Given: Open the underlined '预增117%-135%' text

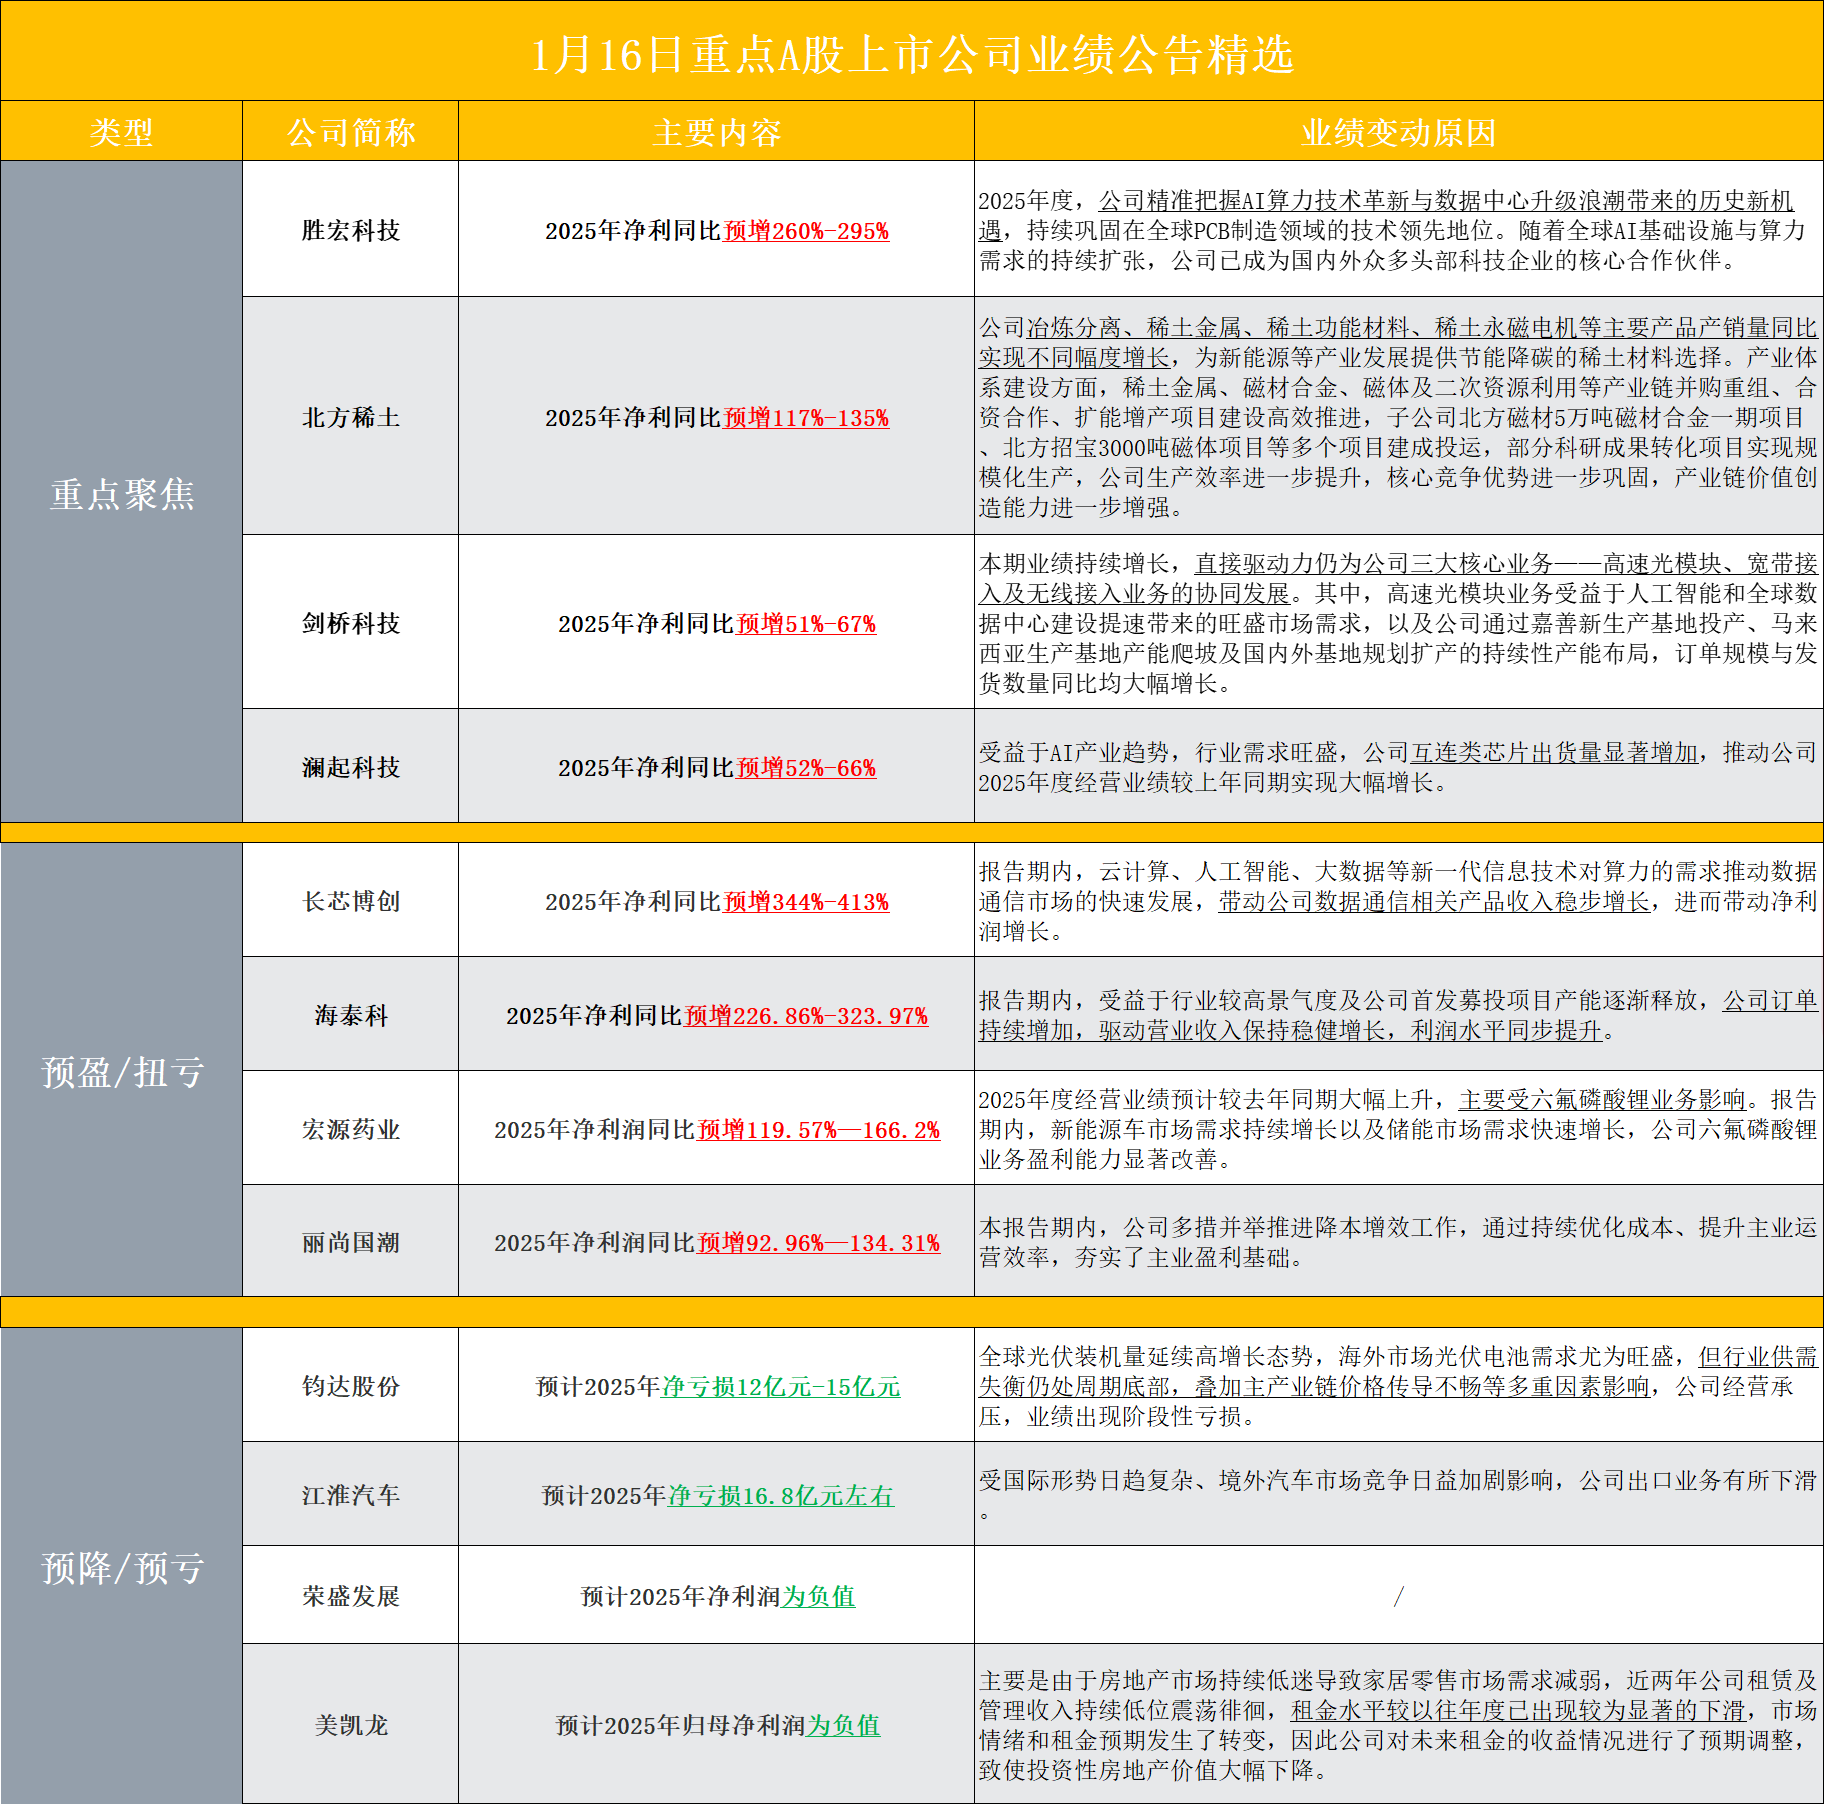Looking at the screenshot, I should 806,418.
